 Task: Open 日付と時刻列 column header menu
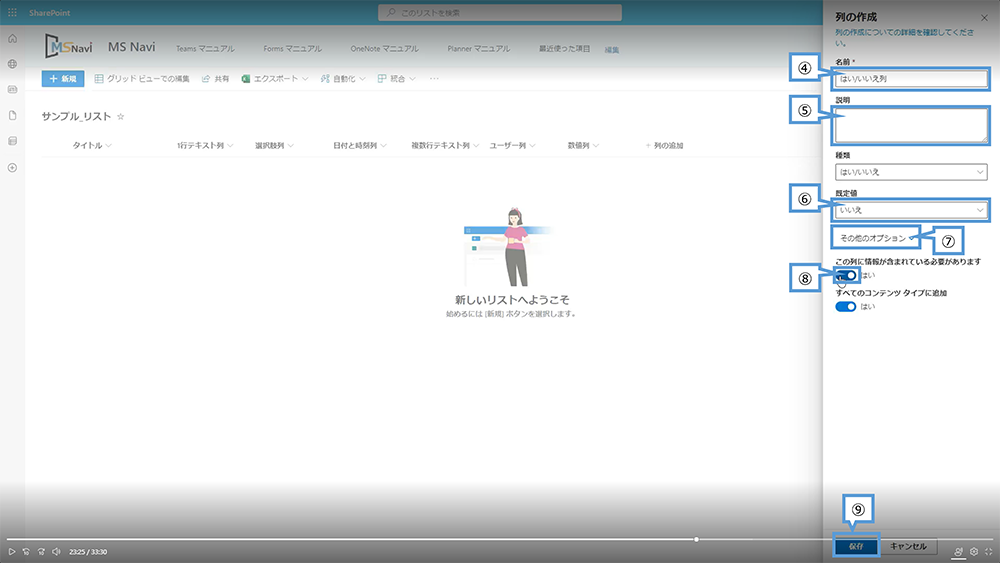360,145
